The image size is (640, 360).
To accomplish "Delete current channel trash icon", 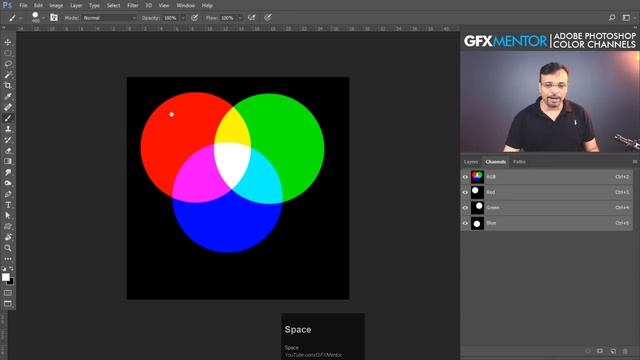I will [x=625, y=351].
